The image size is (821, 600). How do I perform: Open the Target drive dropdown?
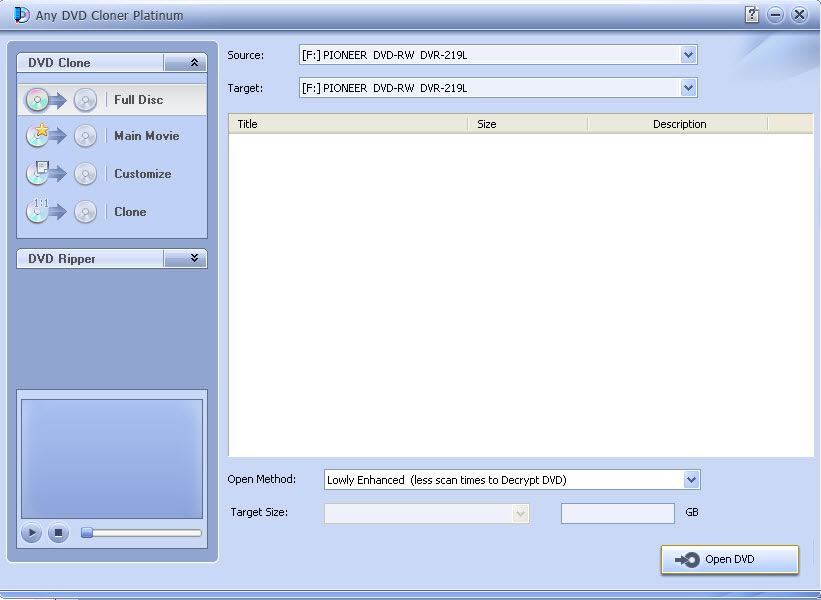point(688,87)
